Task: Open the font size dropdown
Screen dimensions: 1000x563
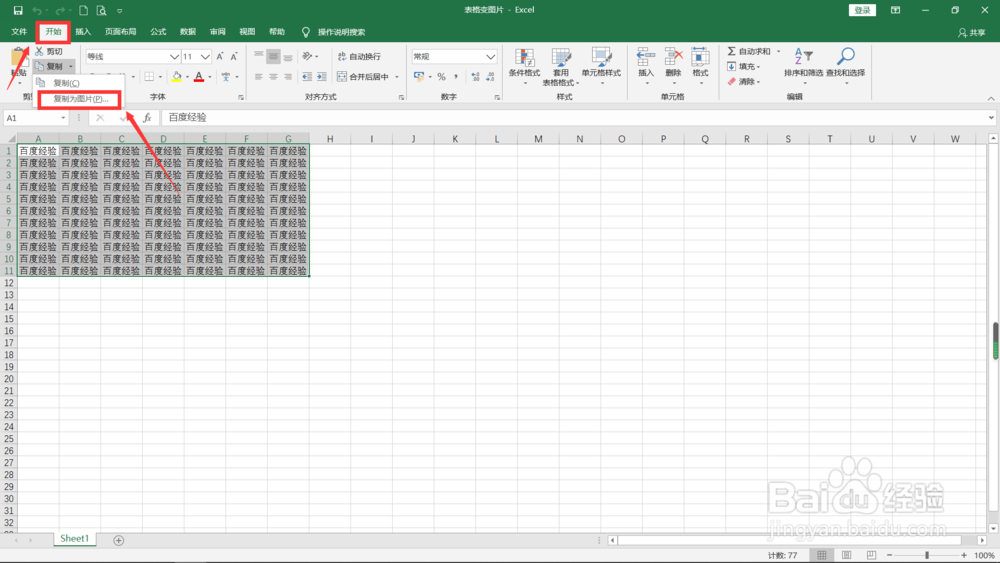Action: point(205,57)
